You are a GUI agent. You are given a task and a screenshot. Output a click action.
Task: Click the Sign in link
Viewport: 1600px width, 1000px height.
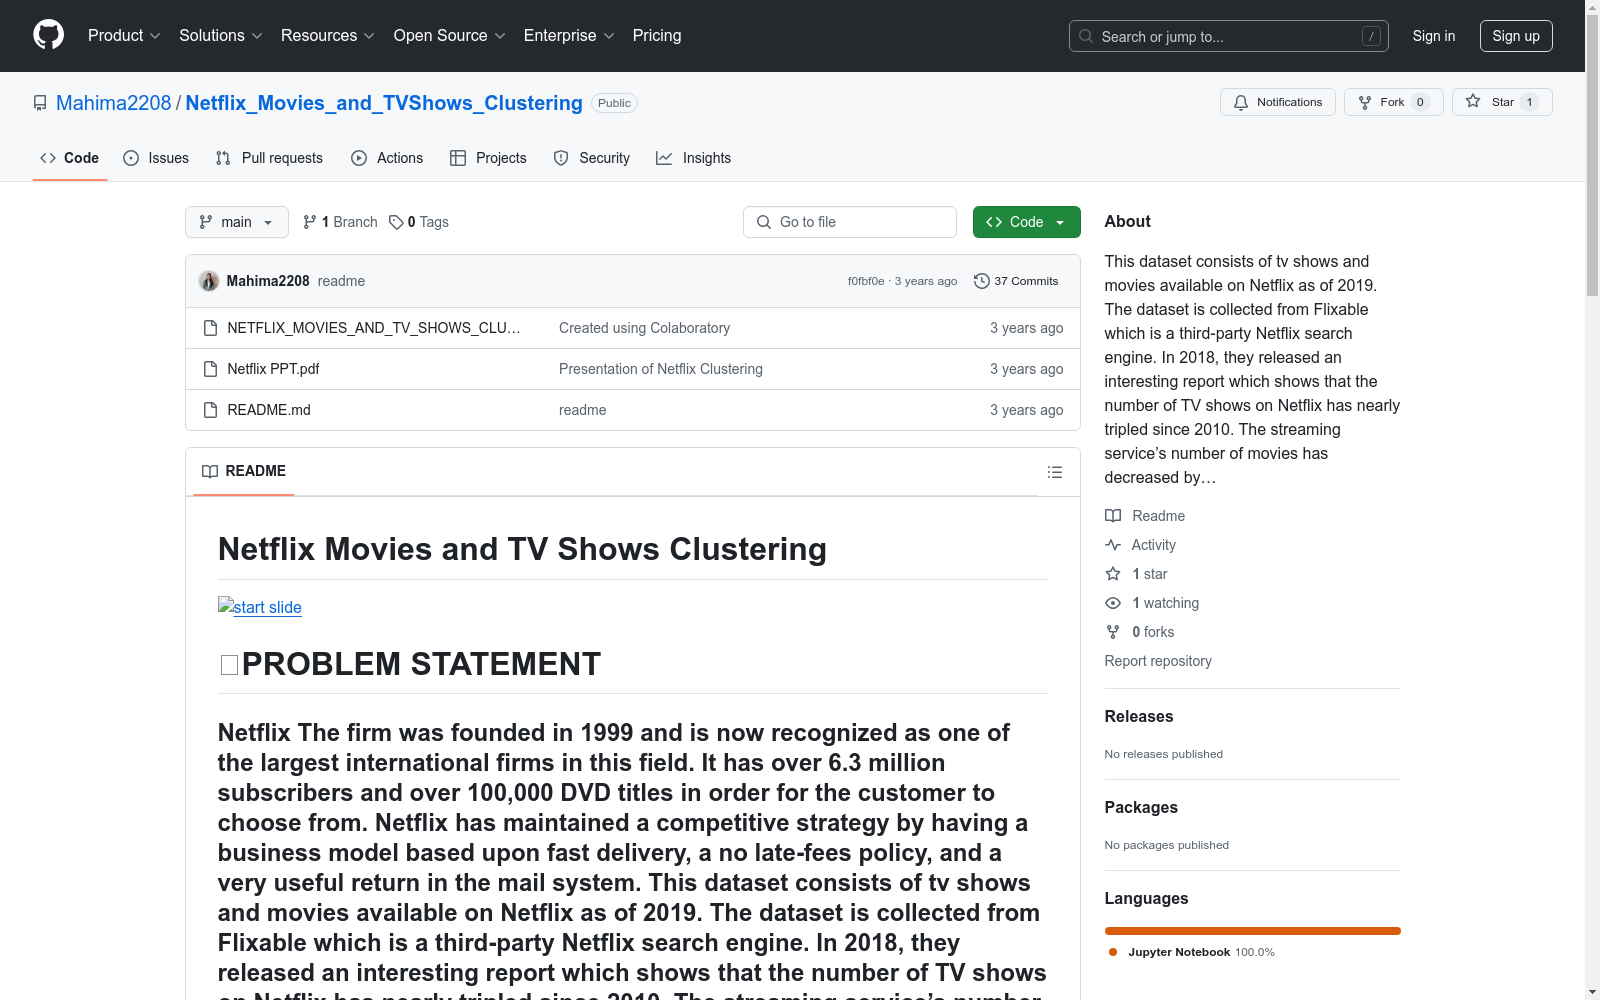coord(1434,36)
